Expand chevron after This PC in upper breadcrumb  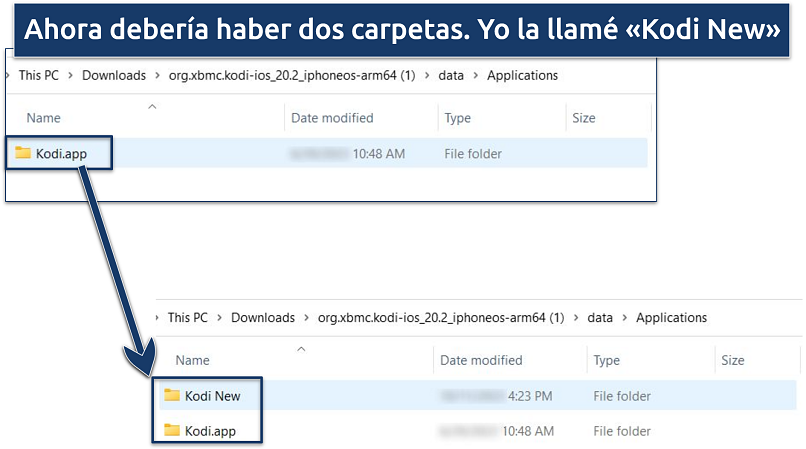point(70,76)
